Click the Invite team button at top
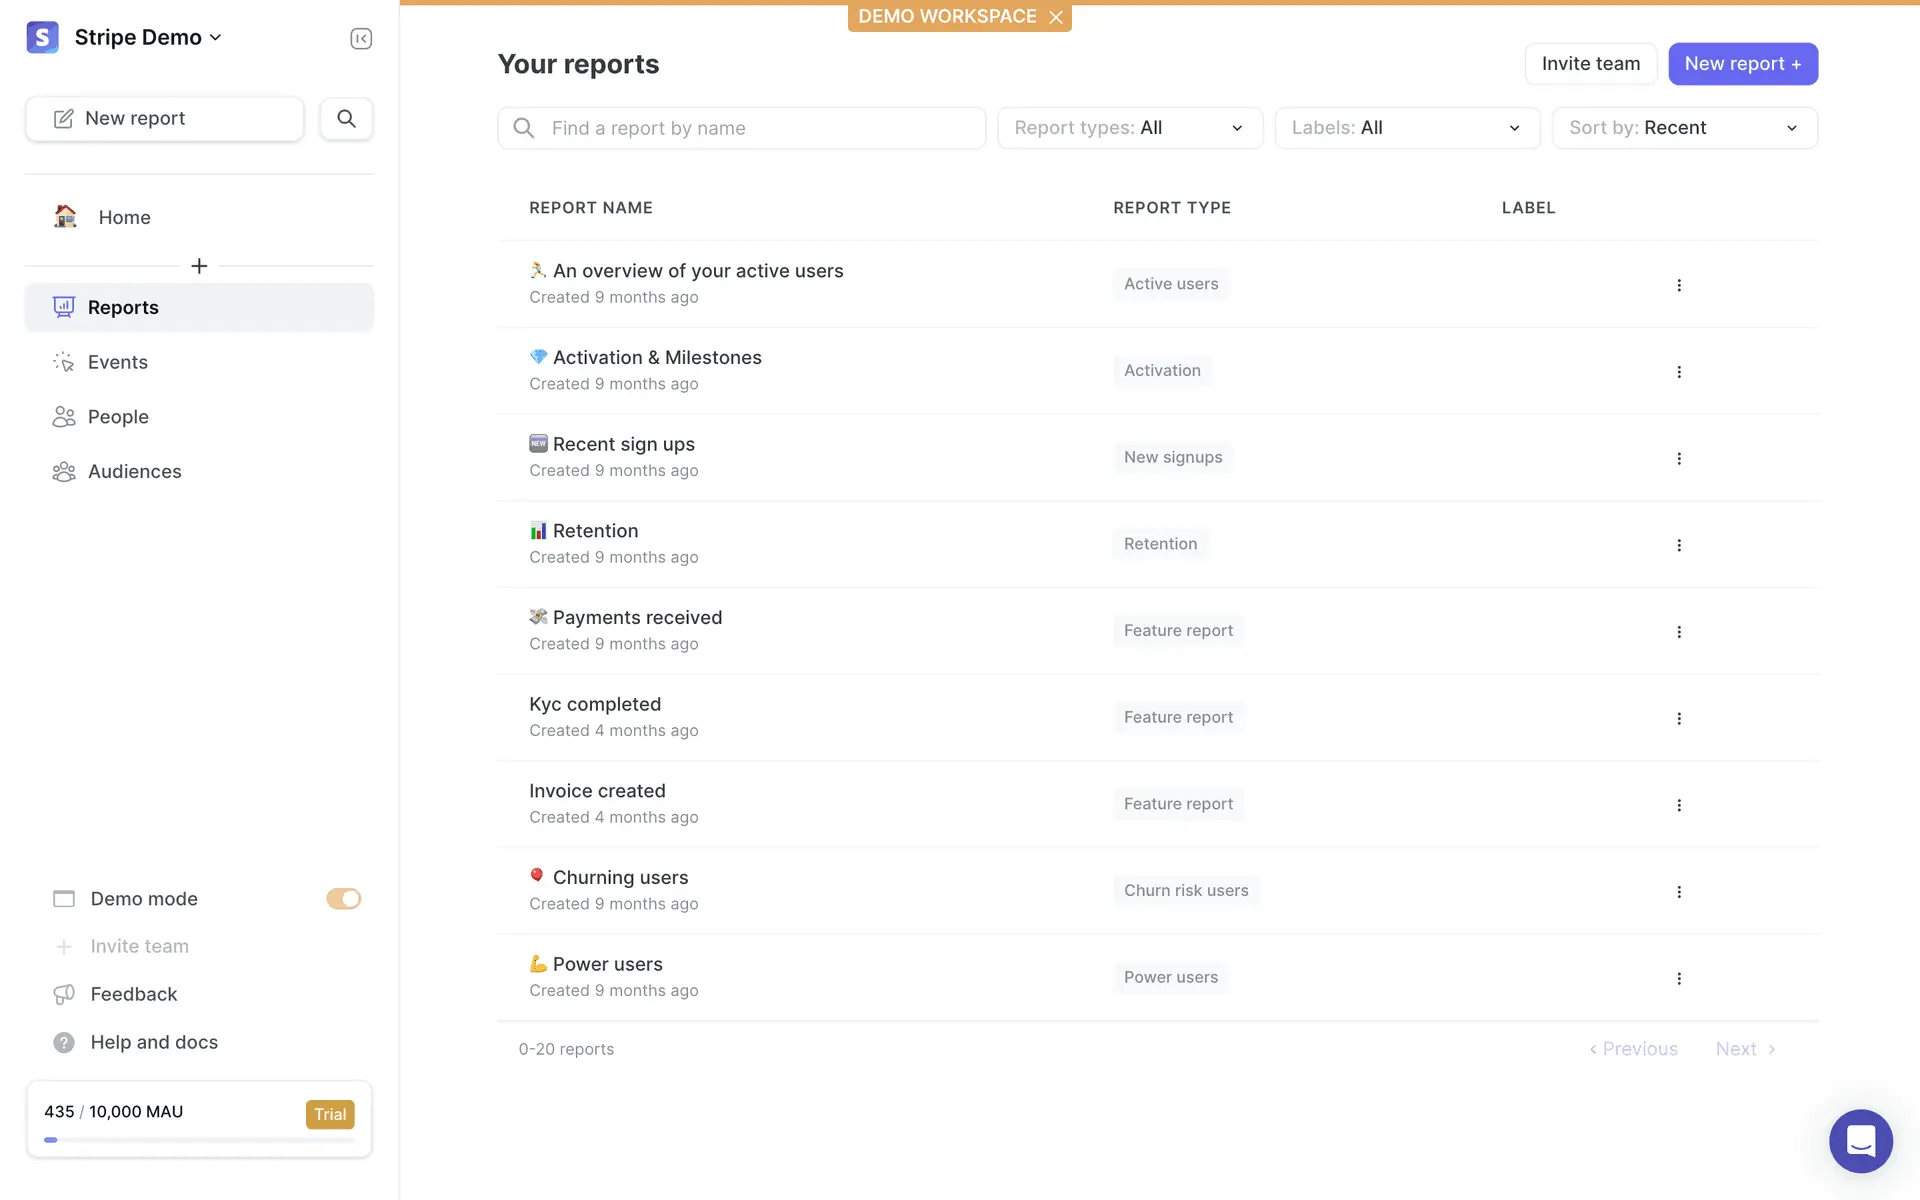This screenshot has height=1200, width=1920. click(x=1590, y=64)
